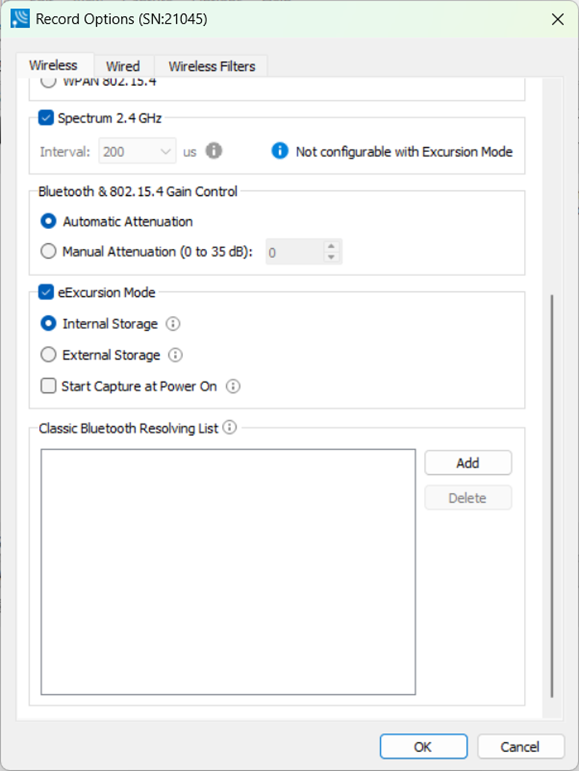Click the vertical scrollbar thumb
The image size is (579, 771).
click(552, 496)
